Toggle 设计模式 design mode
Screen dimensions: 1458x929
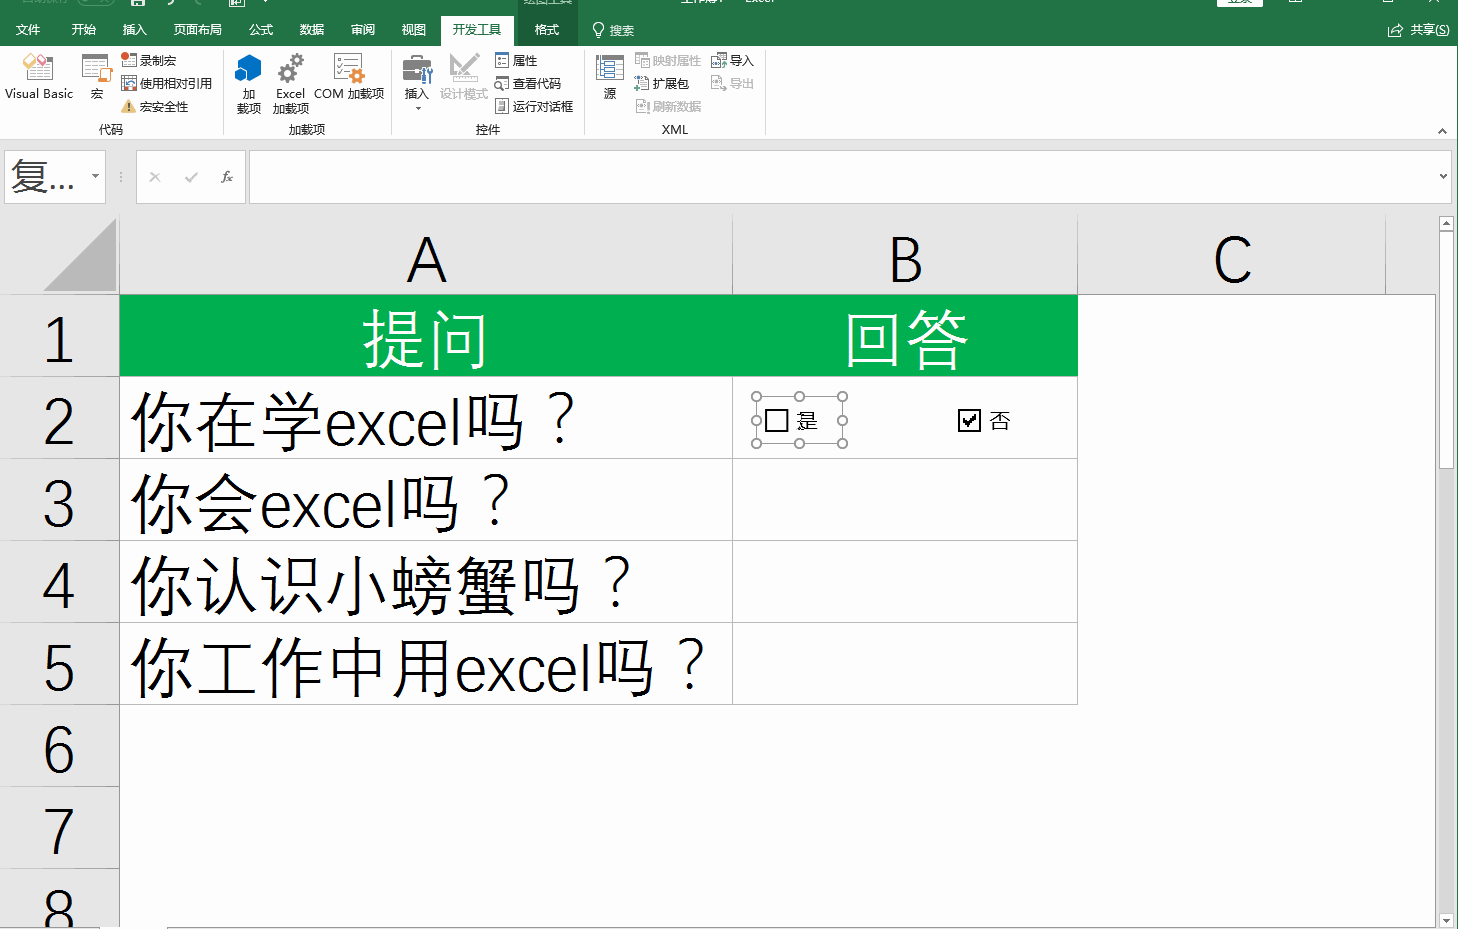464,77
